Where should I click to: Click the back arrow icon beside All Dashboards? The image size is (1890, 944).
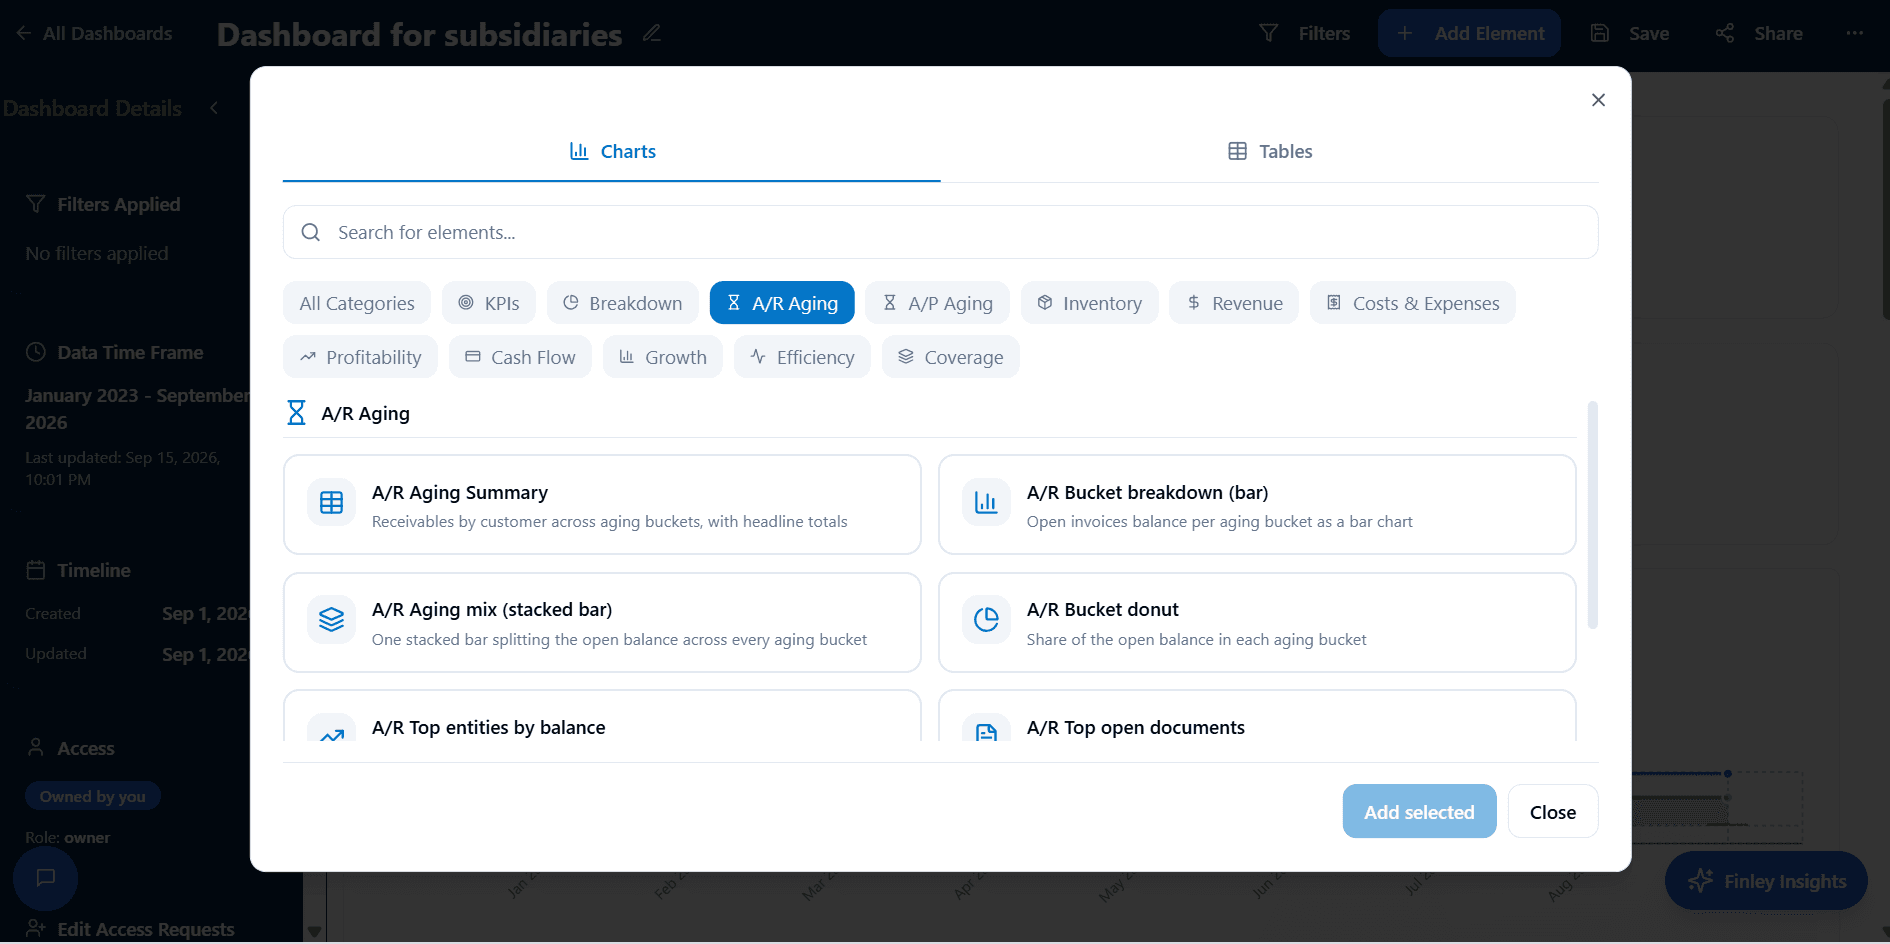pyautogui.click(x=24, y=33)
